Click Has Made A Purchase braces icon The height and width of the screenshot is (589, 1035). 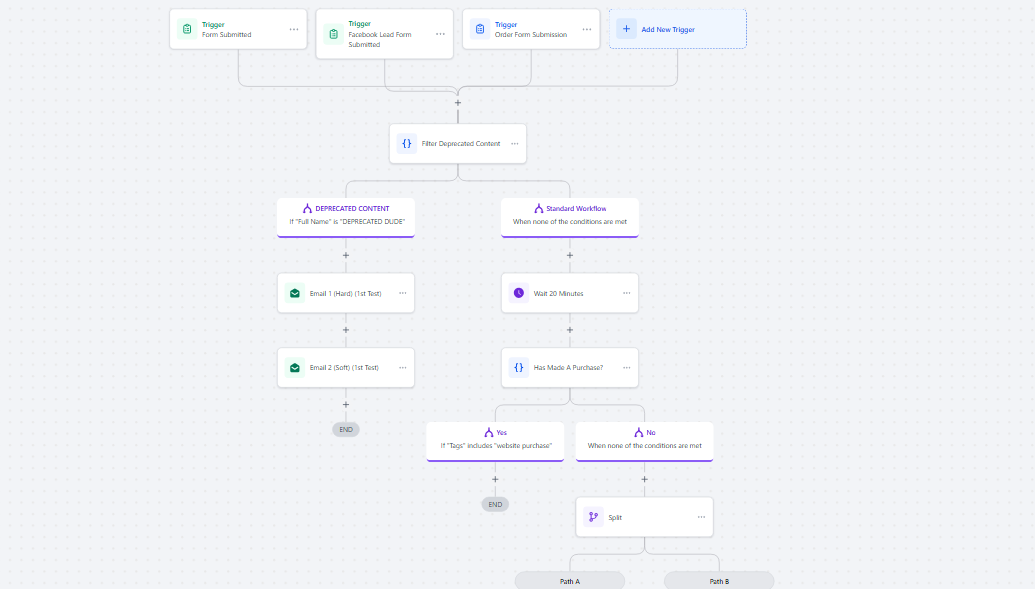point(519,368)
